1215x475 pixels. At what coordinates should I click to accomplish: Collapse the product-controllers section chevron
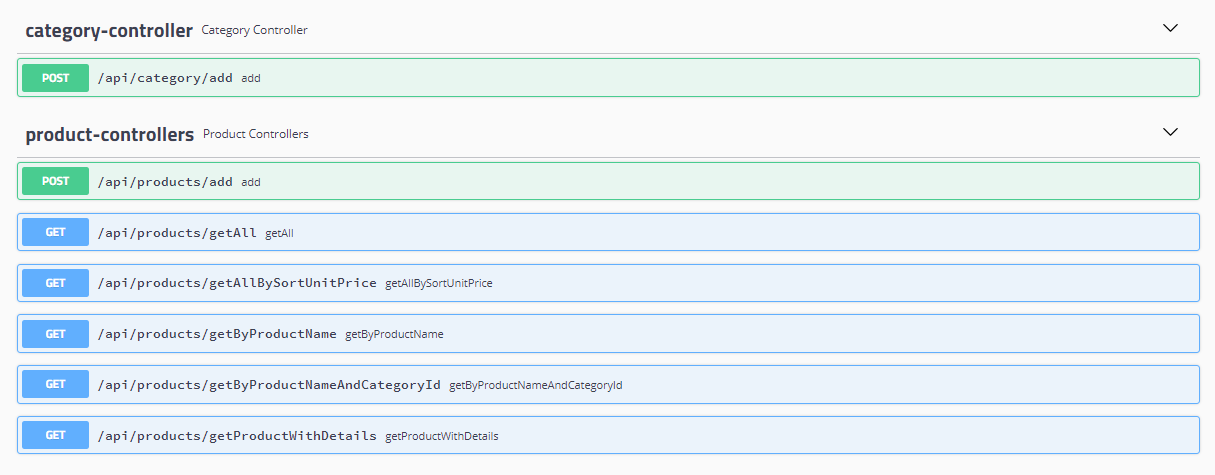point(1171,131)
